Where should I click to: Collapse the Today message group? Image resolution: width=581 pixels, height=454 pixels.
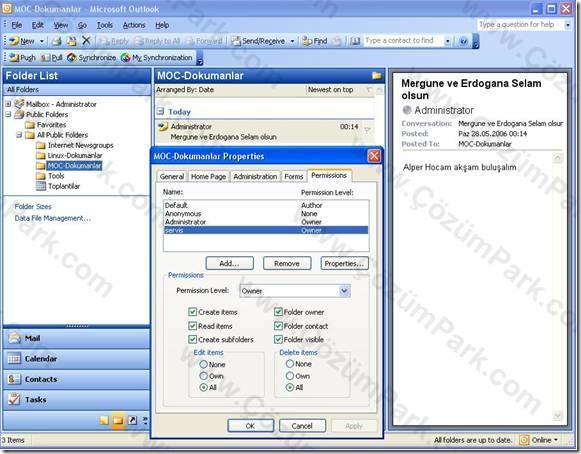pos(160,111)
